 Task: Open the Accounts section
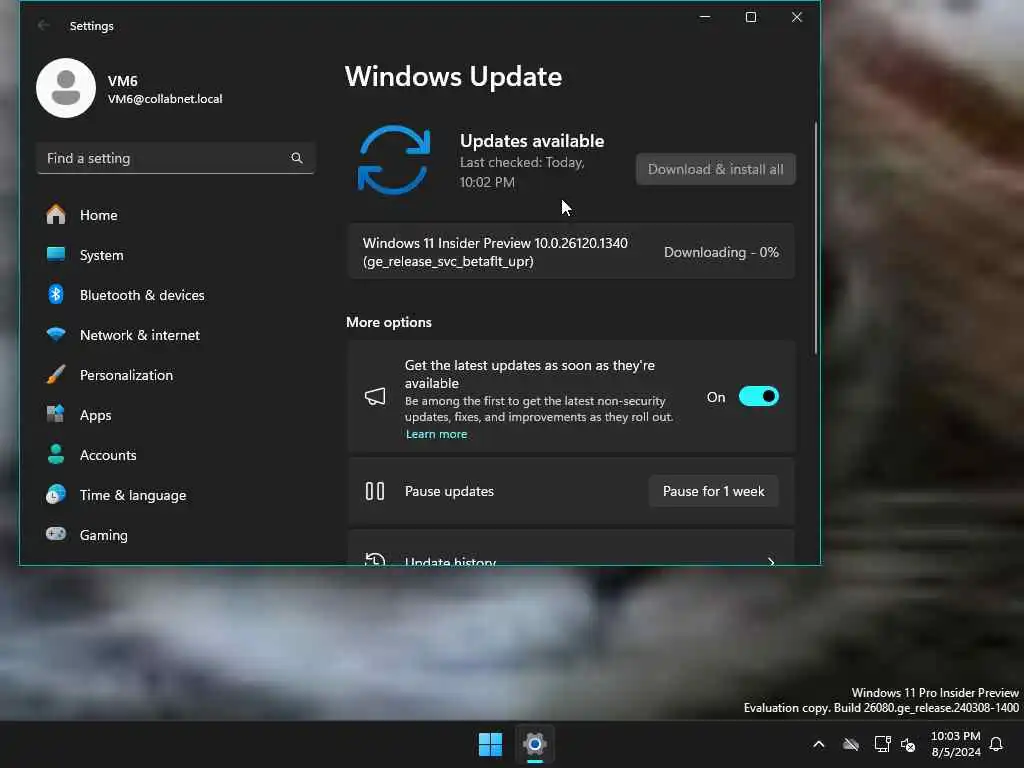click(175, 455)
